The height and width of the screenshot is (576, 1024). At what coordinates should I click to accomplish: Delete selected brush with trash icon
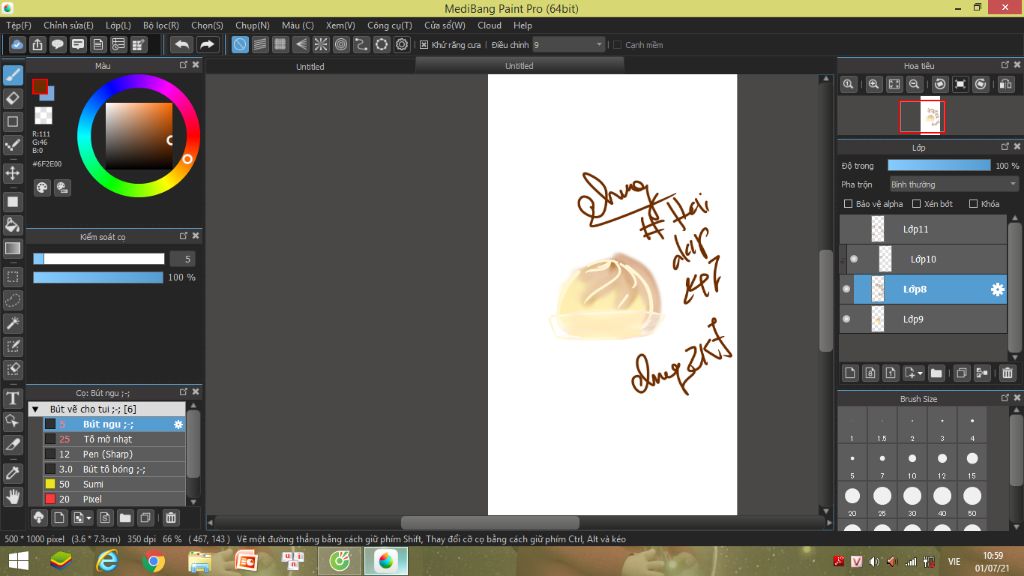pyautogui.click(x=170, y=518)
